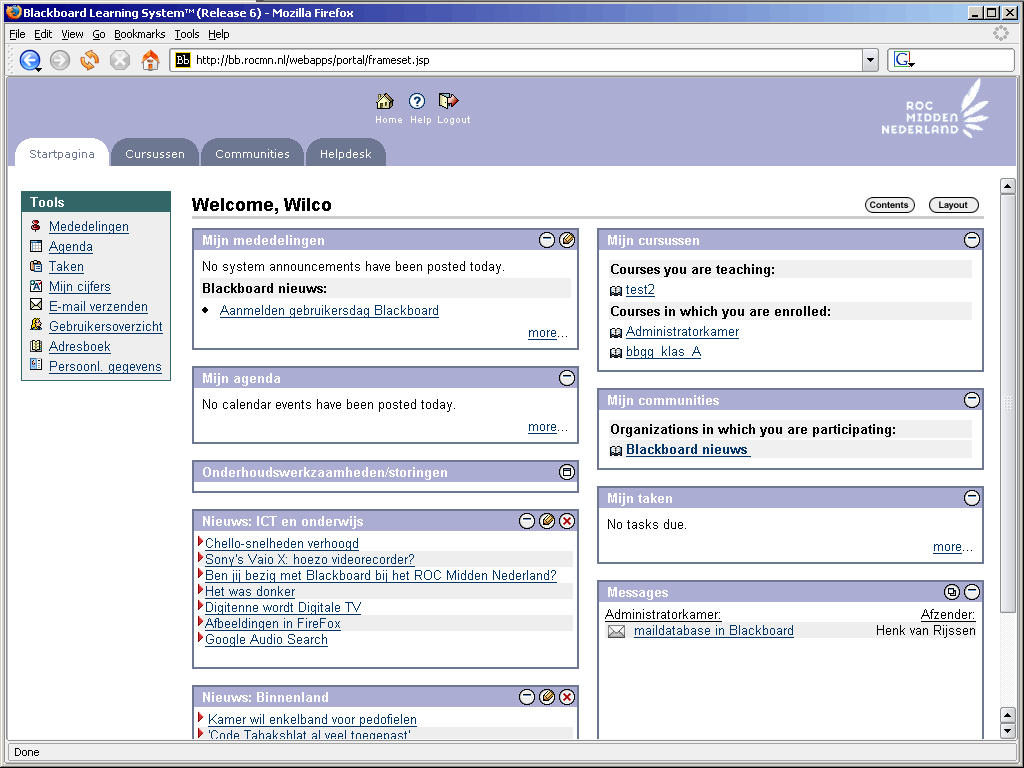Screen dimensions: 1024x768
Task: Collapse the Mijn agenda module
Action: (567, 377)
